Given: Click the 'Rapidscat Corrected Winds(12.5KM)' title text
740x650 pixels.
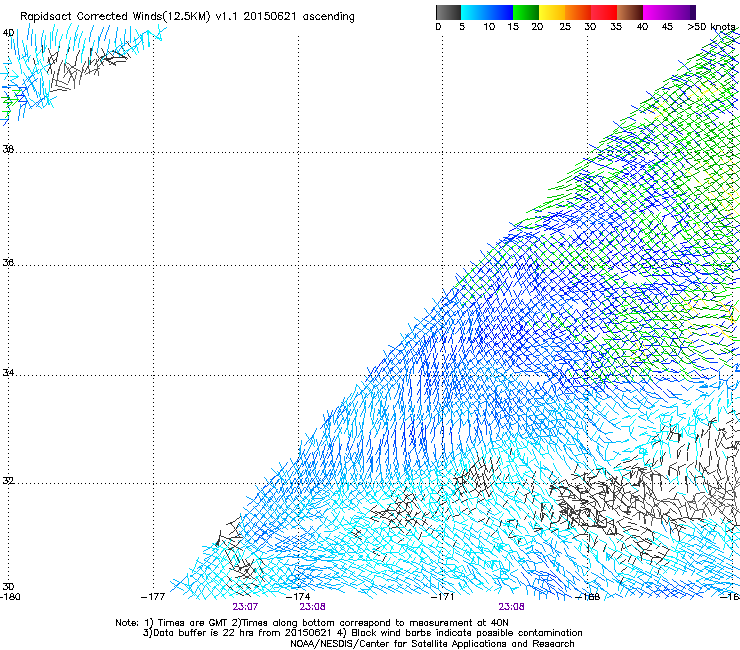Looking at the screenshot, I should point(115,17).
